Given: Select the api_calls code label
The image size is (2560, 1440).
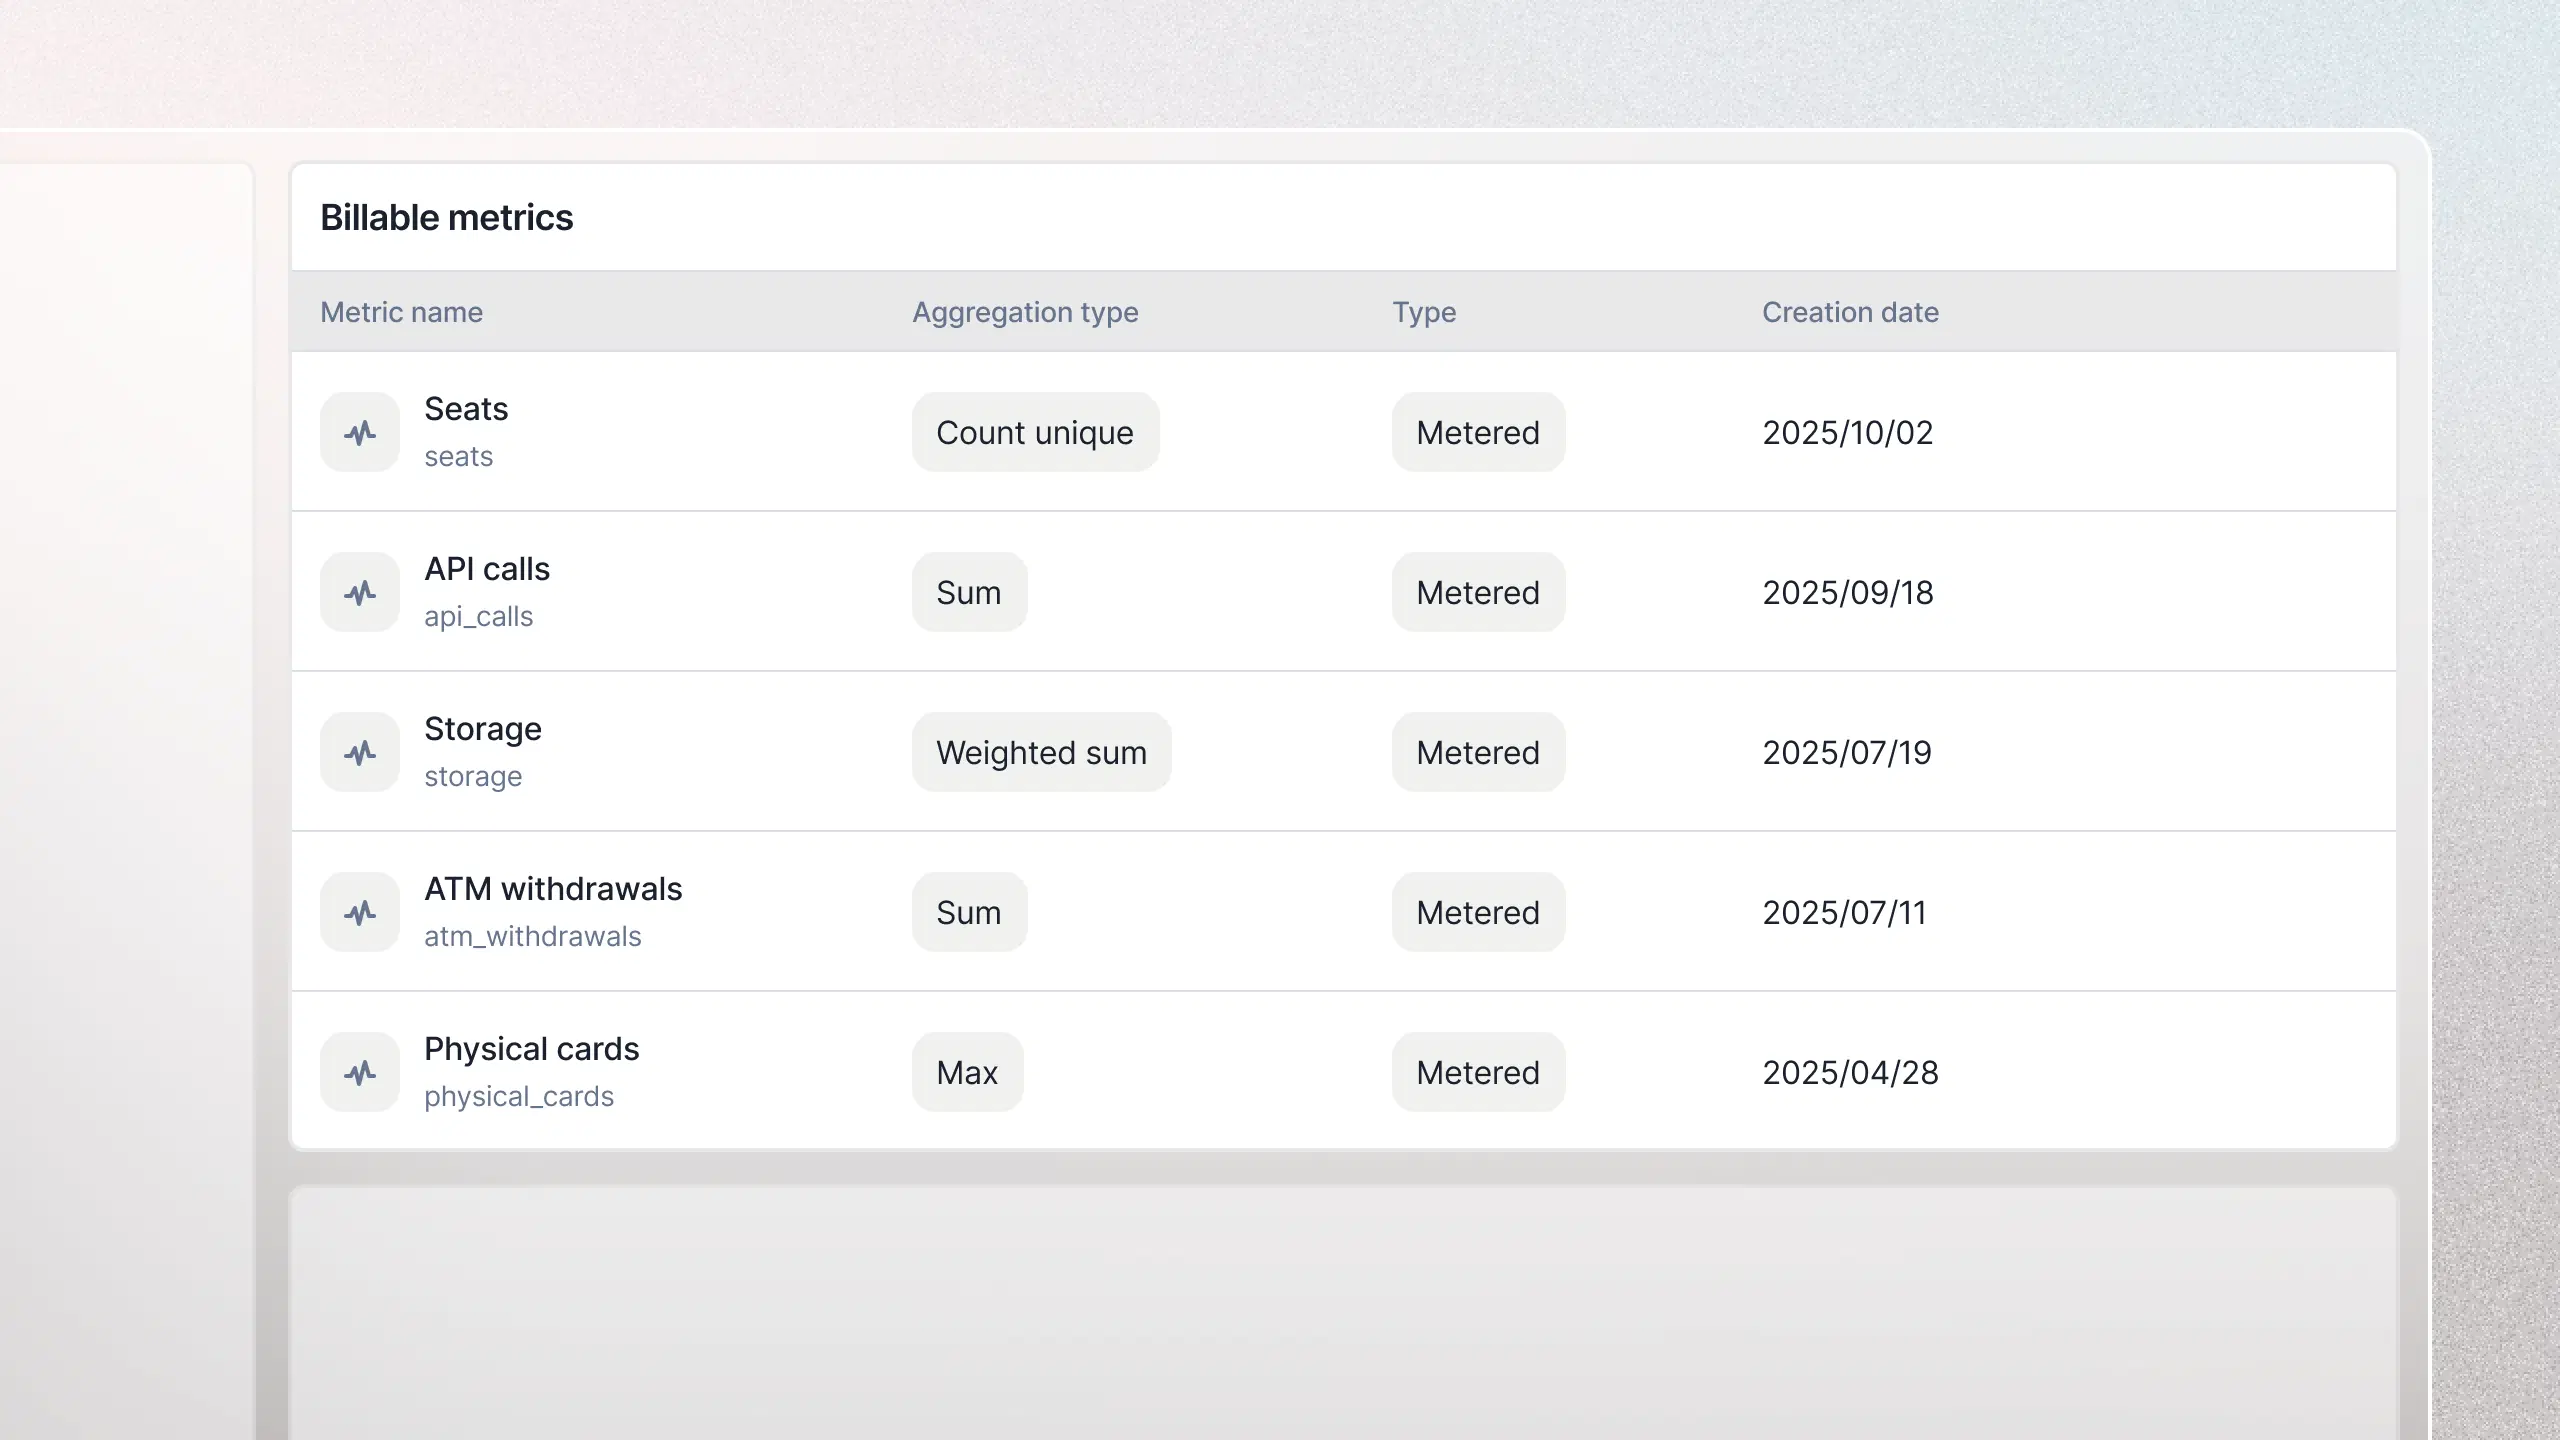Looking at the screenshot, I should pos(480,616).
